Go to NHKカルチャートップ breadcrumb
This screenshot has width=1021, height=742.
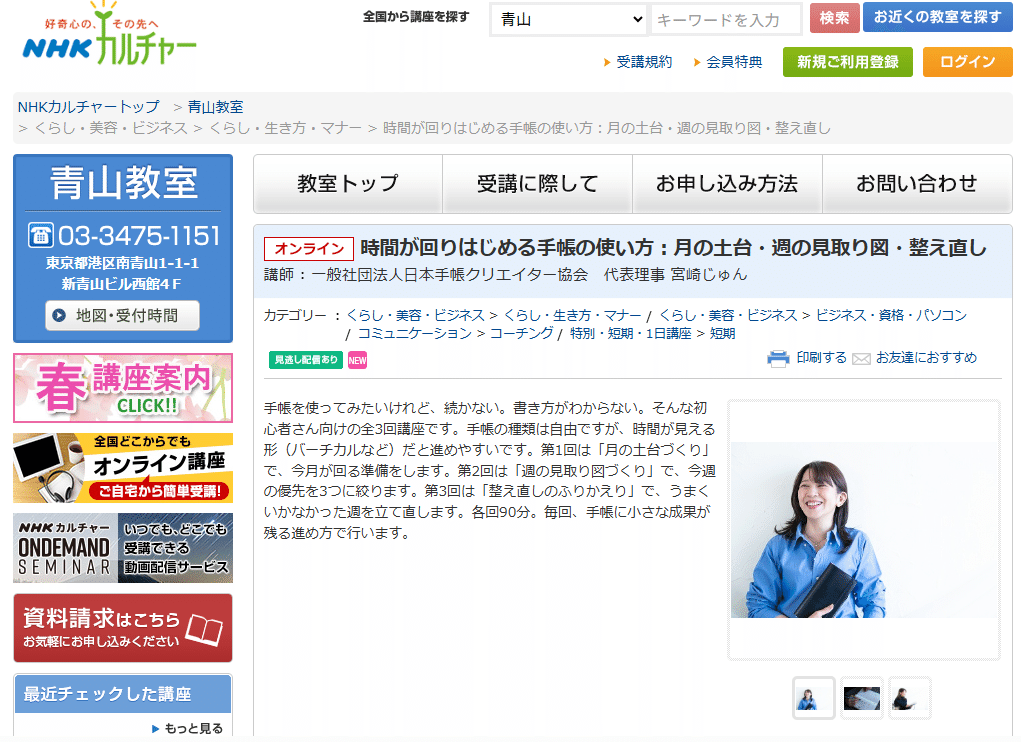pyautogui.click(x=89, y=107)
